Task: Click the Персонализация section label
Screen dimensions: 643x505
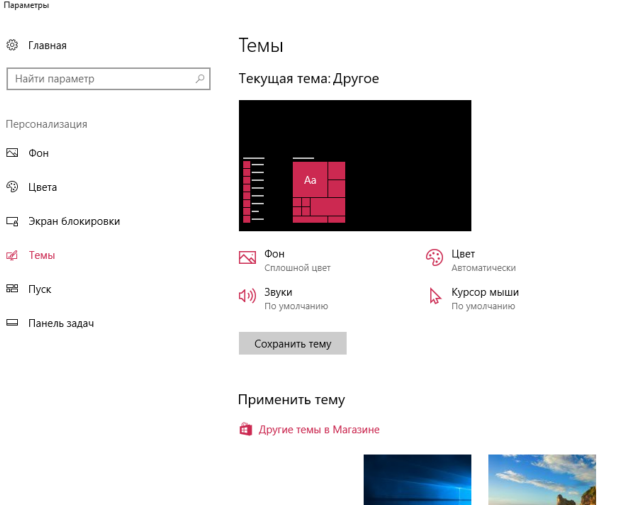Action: [46, 124]
